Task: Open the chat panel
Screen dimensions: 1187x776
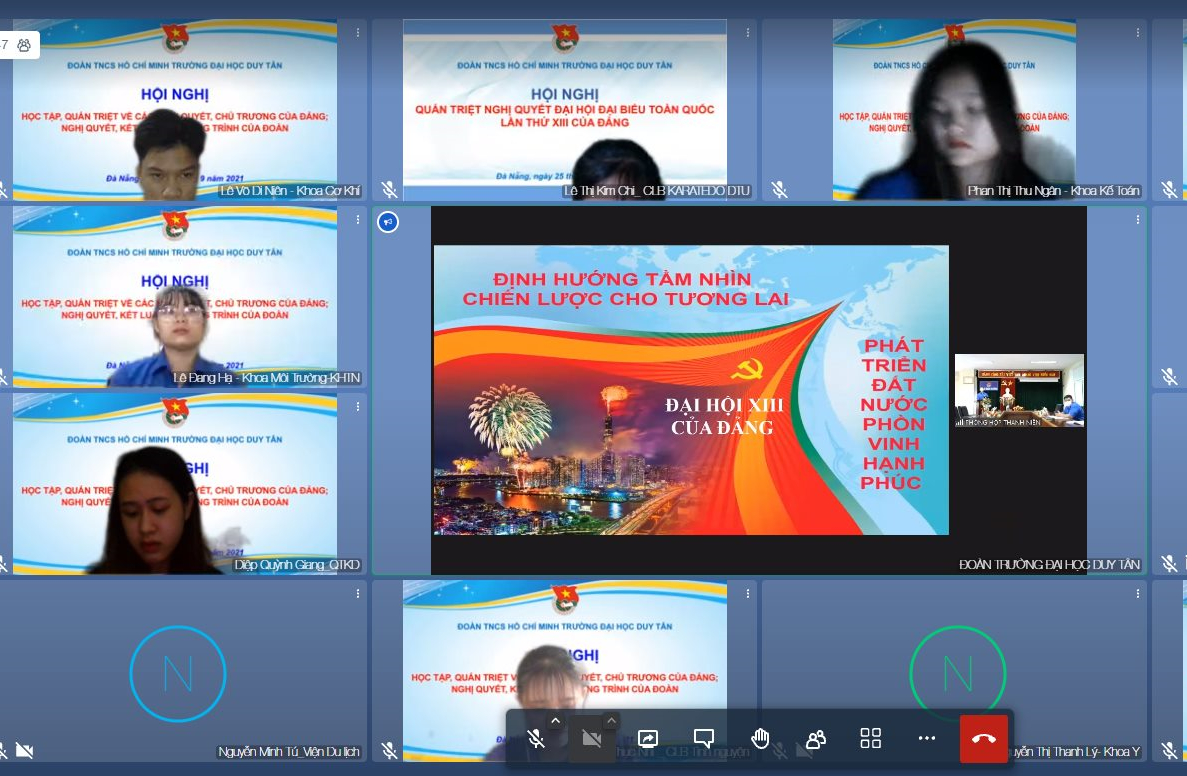Action: [704, 738]
